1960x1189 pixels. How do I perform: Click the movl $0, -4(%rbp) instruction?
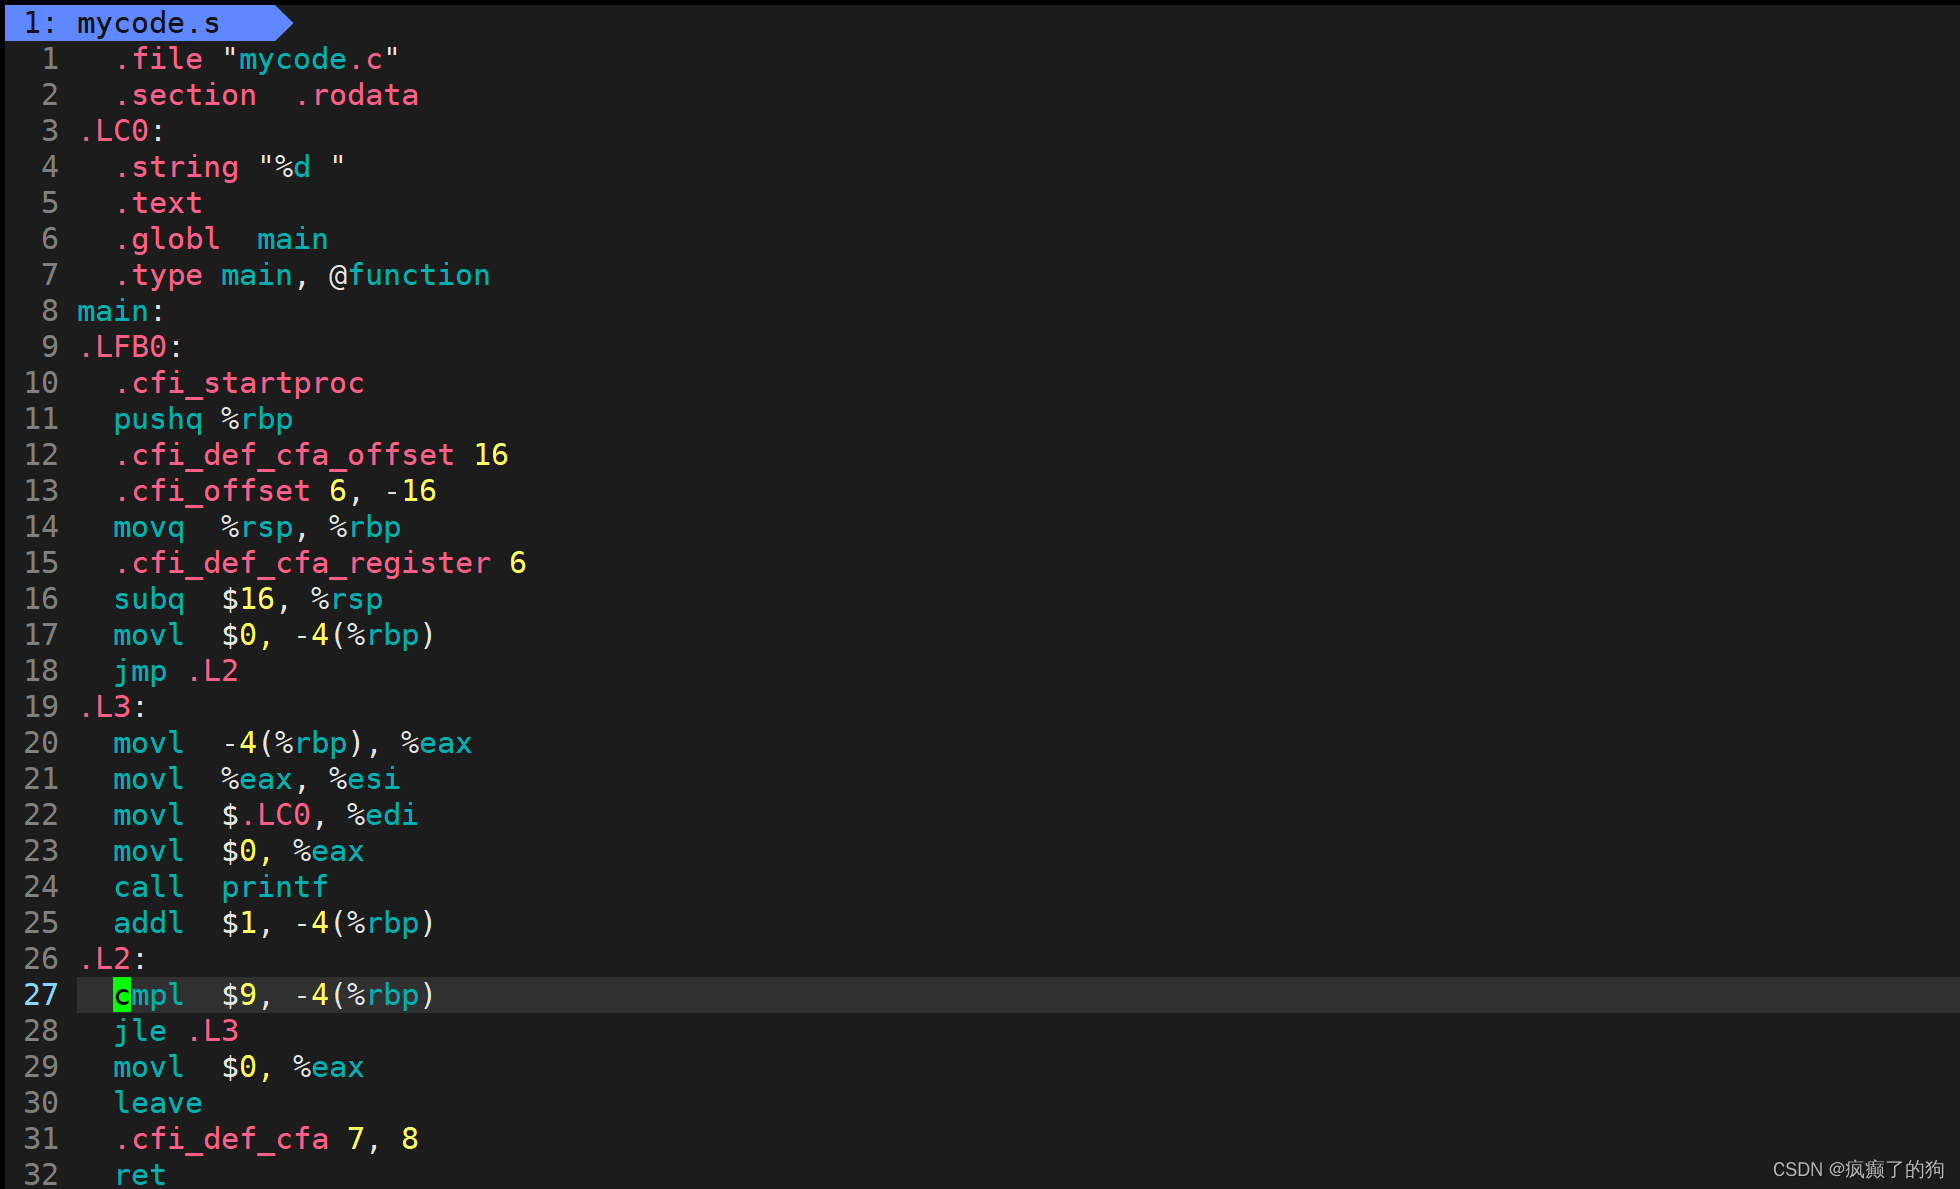pyautogui.click(x=274, y=635)
